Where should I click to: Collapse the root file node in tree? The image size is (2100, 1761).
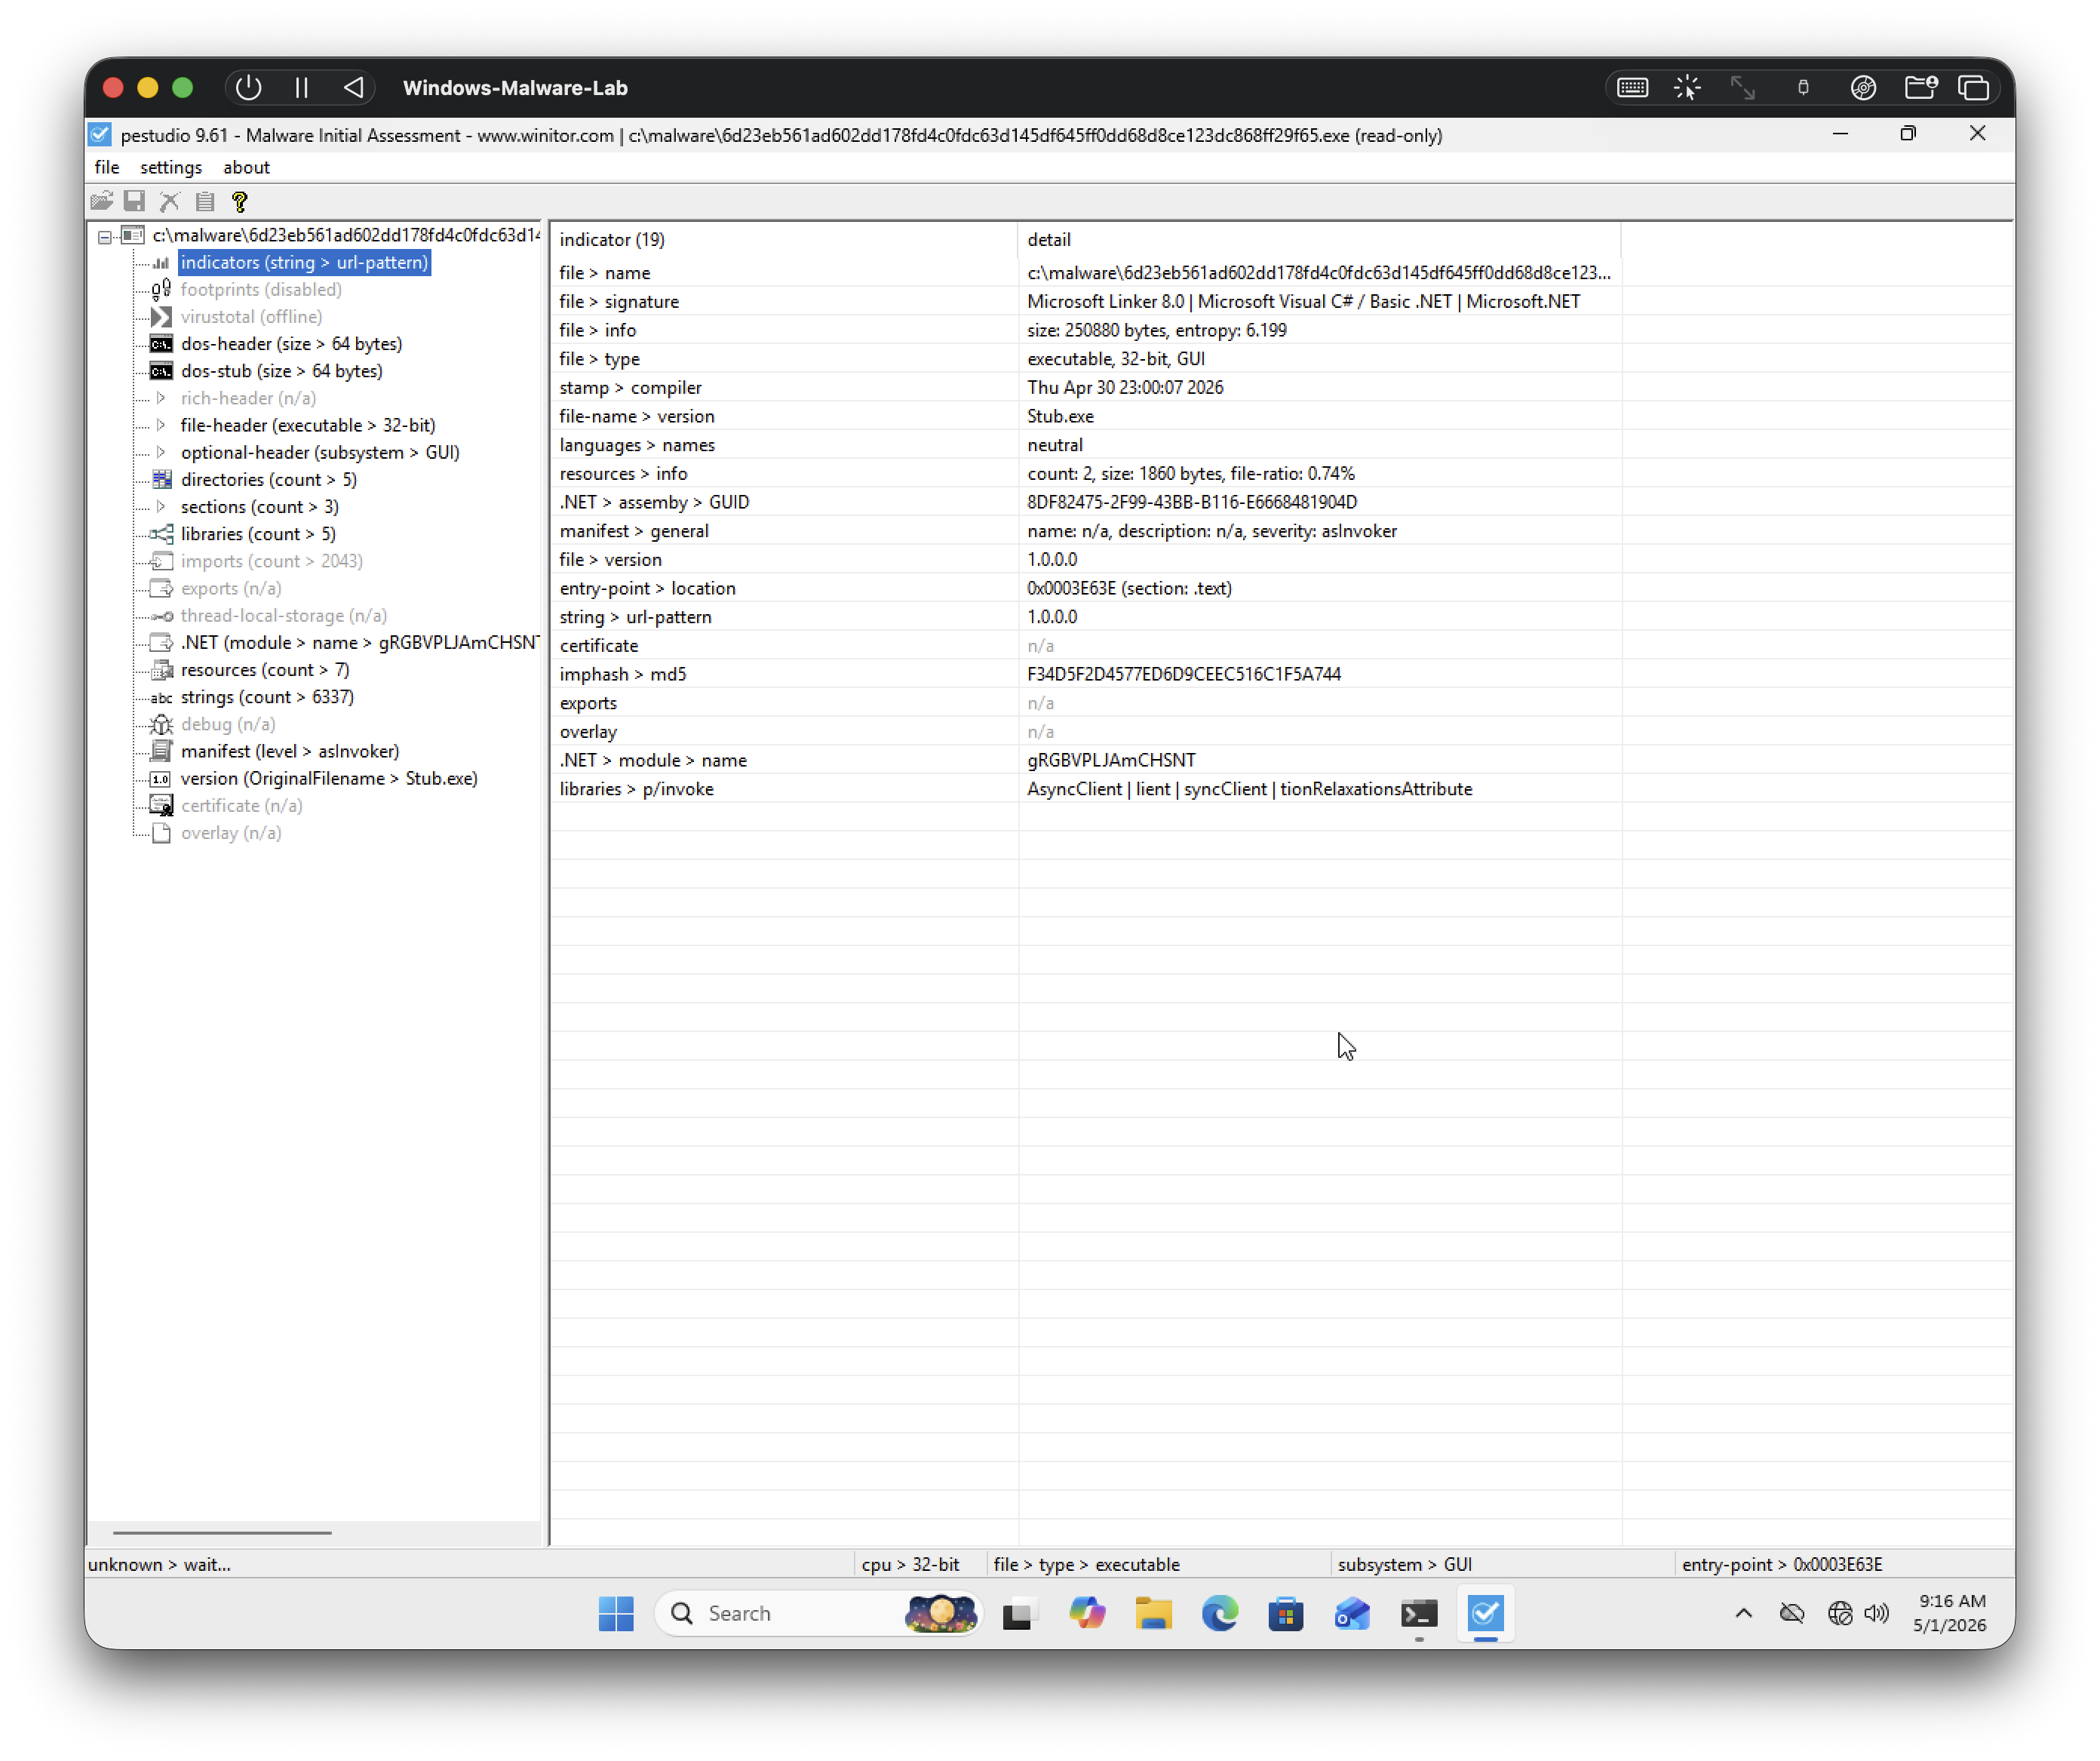pos(105,237)
